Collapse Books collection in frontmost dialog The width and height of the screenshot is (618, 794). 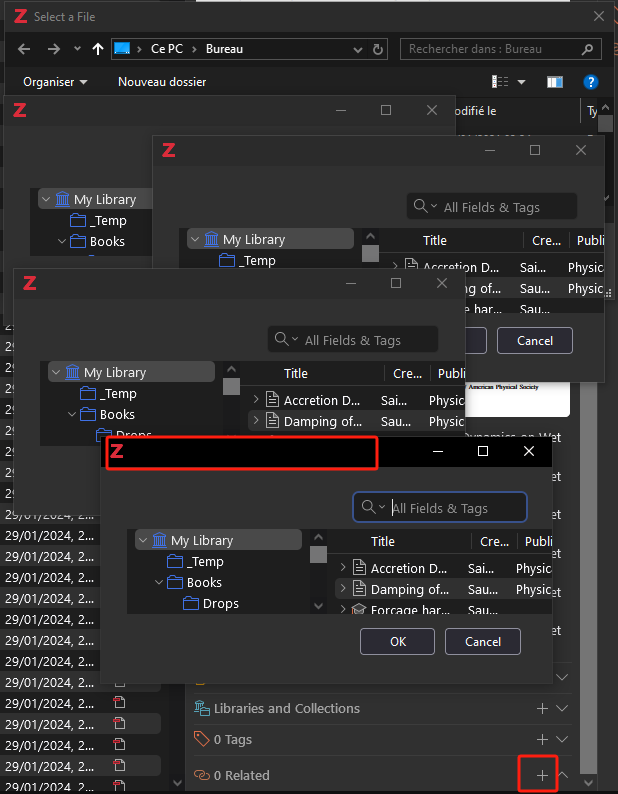[x=159, y=582]
